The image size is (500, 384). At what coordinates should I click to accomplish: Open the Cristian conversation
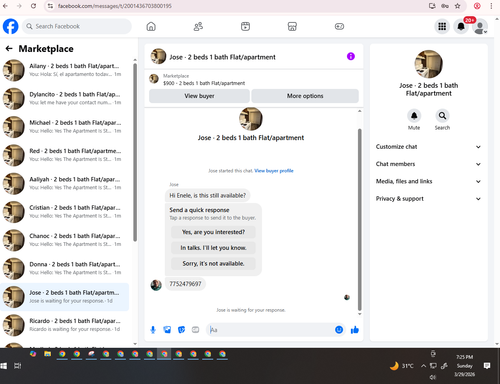(x=65, y=212)
